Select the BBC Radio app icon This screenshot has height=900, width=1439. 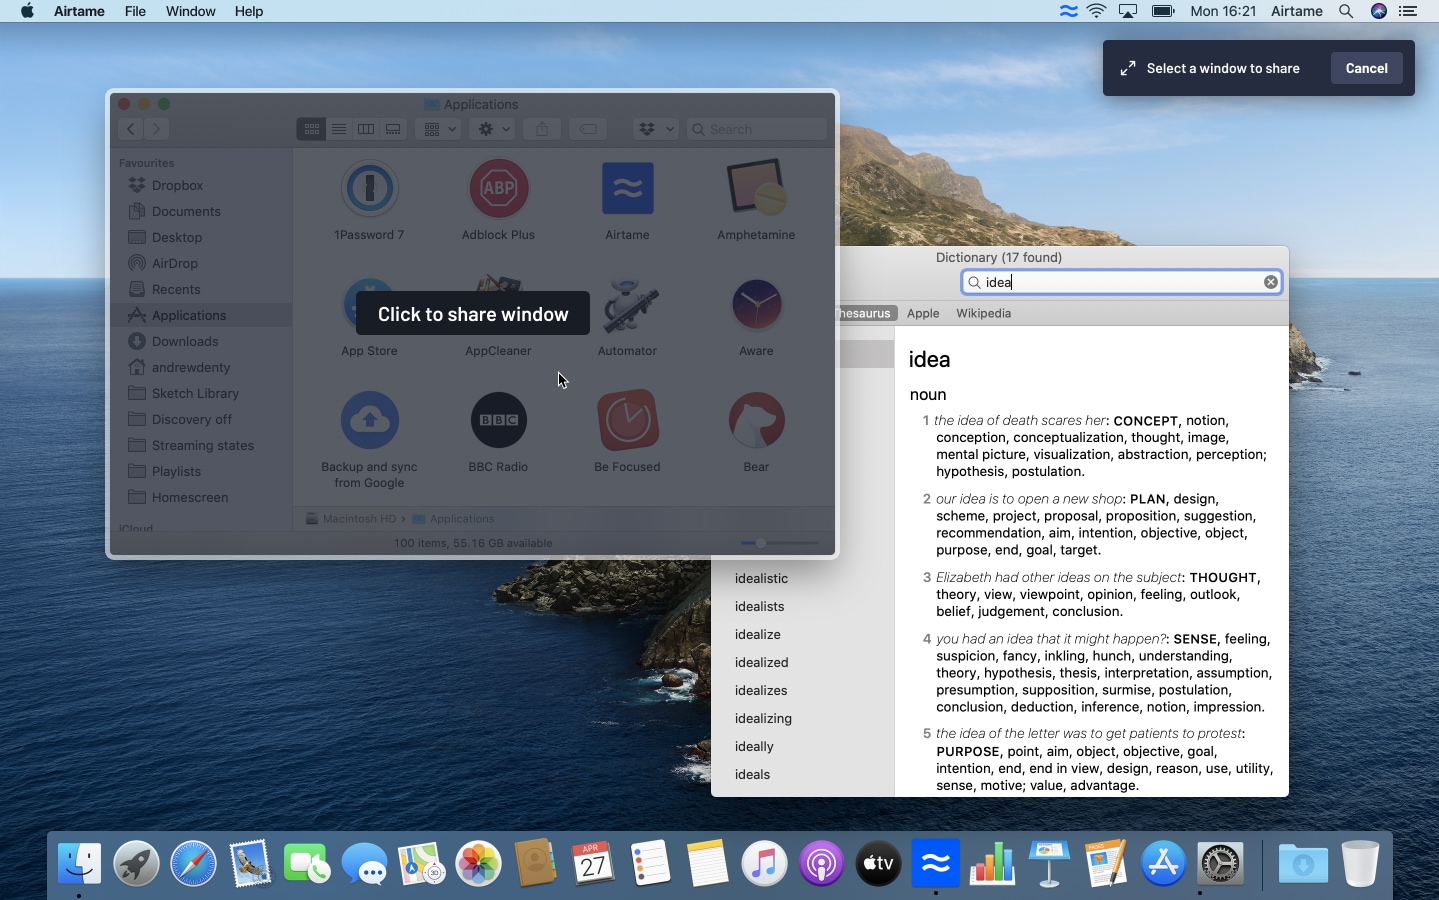pyautogui.click(x=498, y=420)
